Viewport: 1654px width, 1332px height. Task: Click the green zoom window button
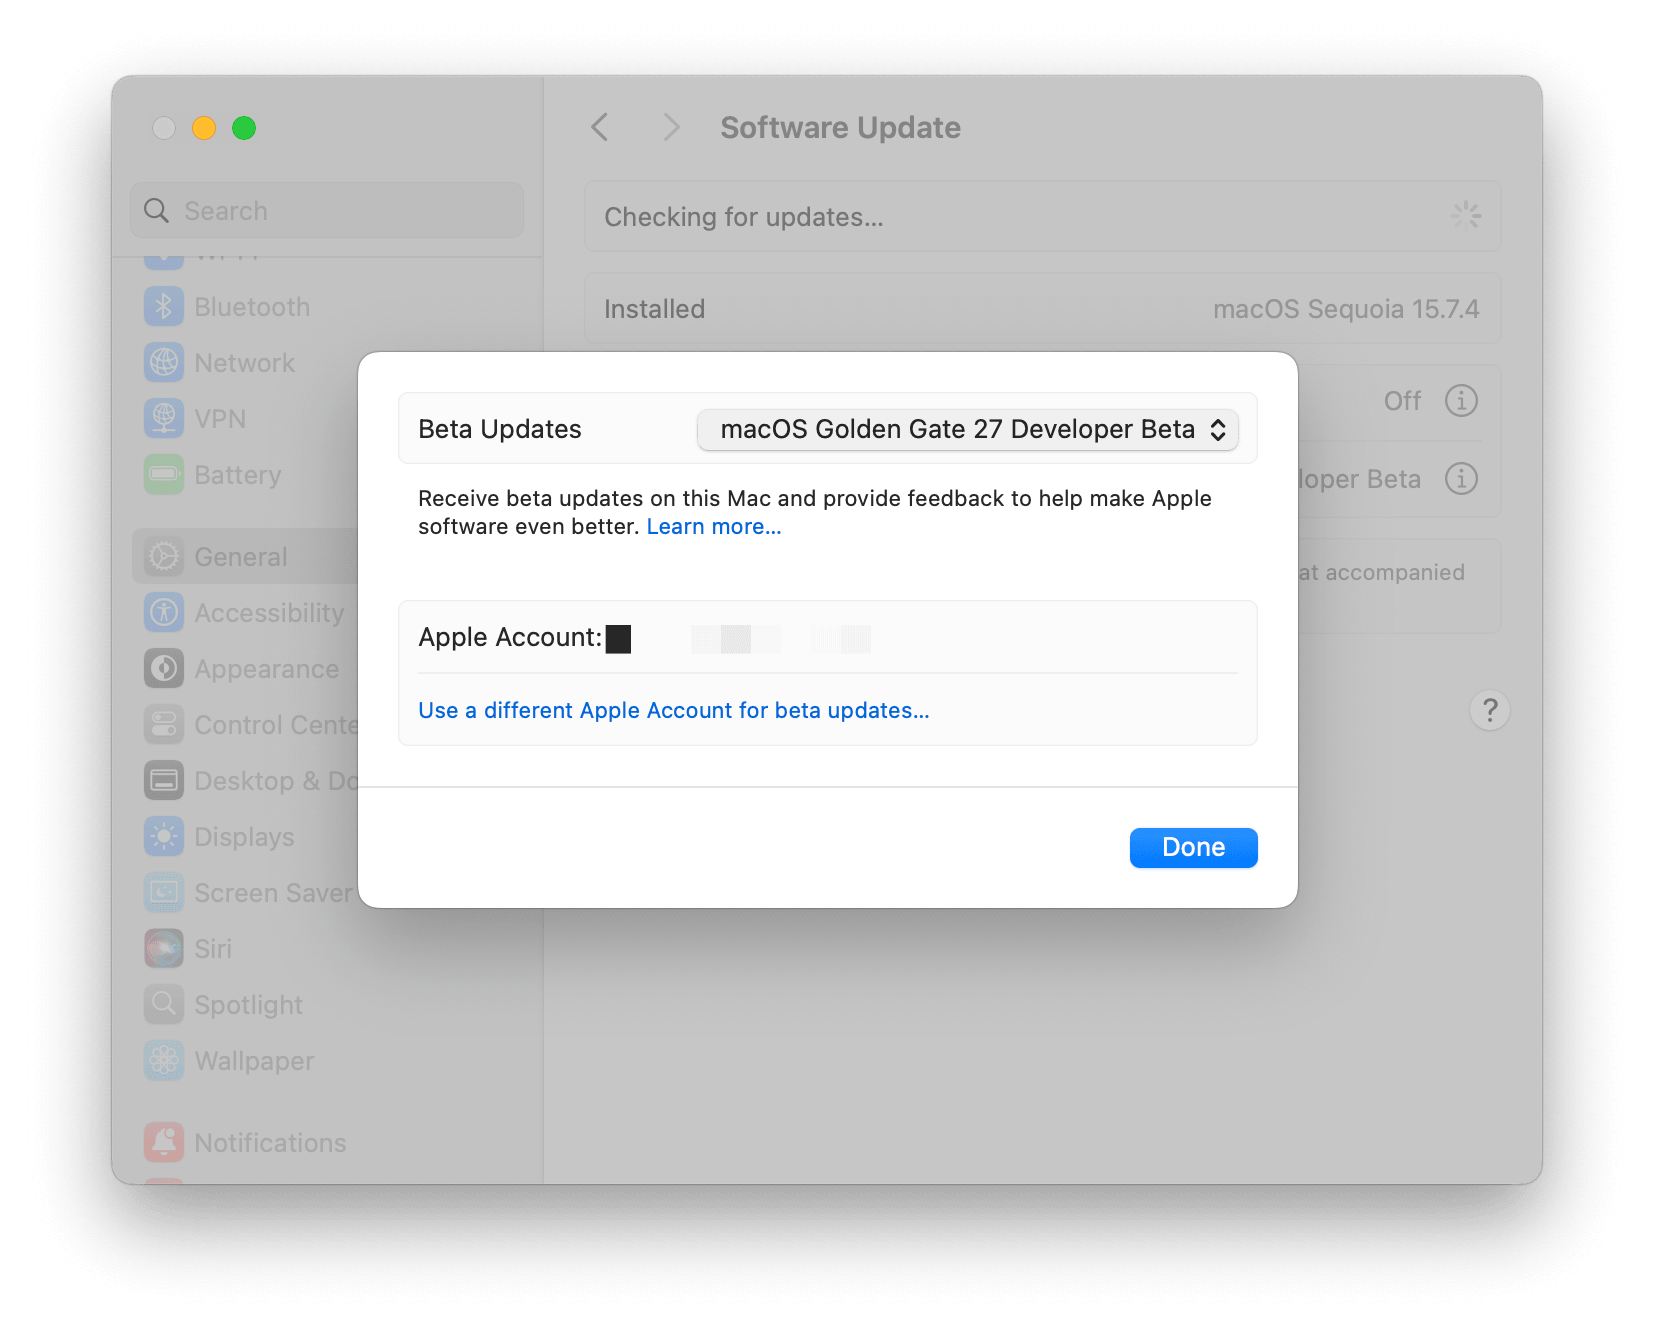244,128
